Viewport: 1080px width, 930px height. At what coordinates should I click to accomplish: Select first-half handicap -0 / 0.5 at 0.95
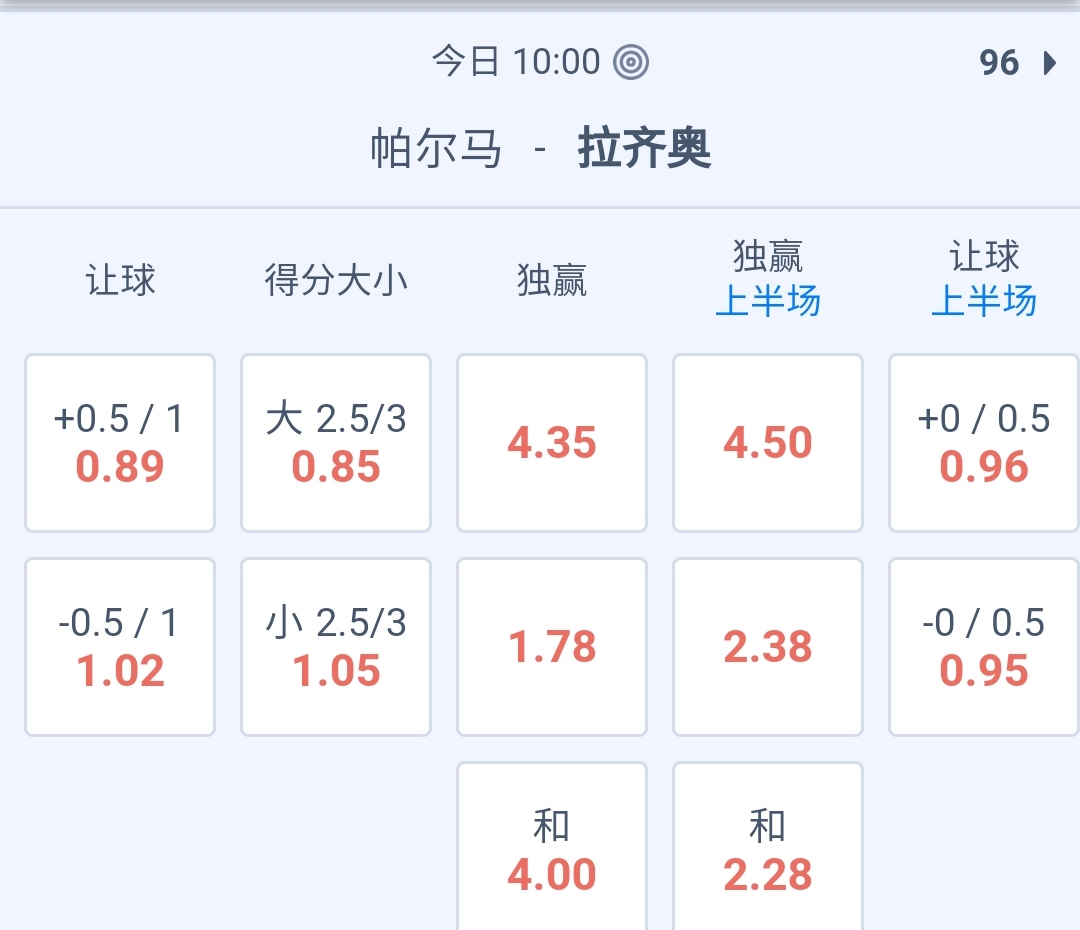pyautogui.click(x=984, y=647)
